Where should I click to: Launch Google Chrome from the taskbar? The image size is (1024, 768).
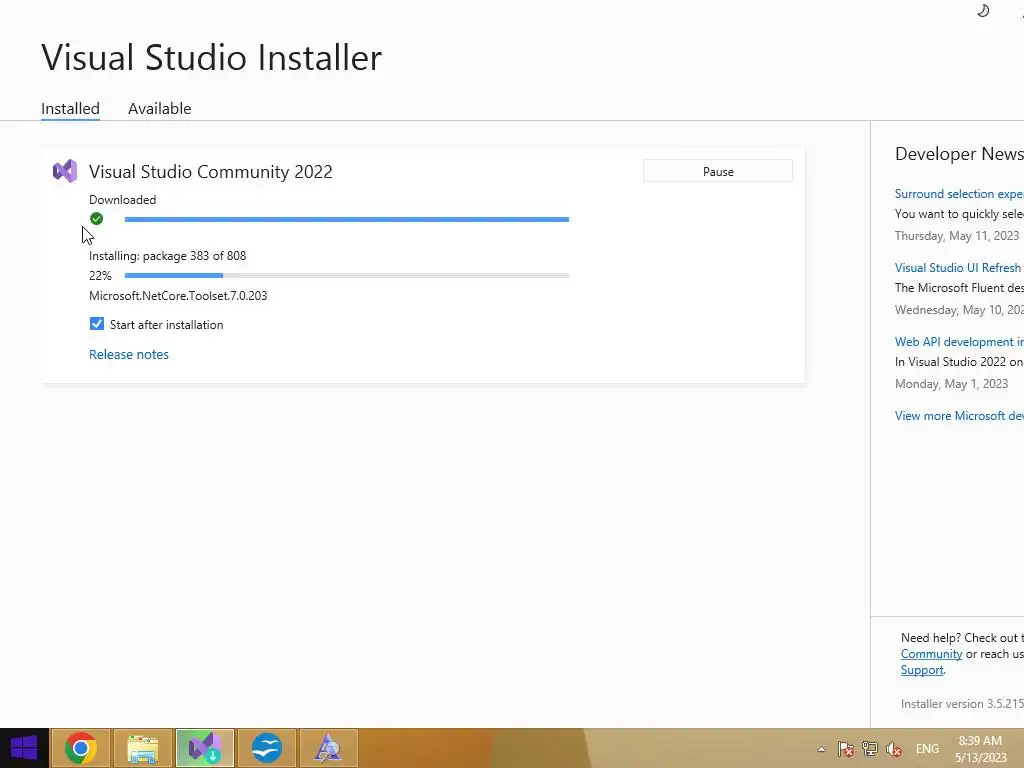(81, 748)
